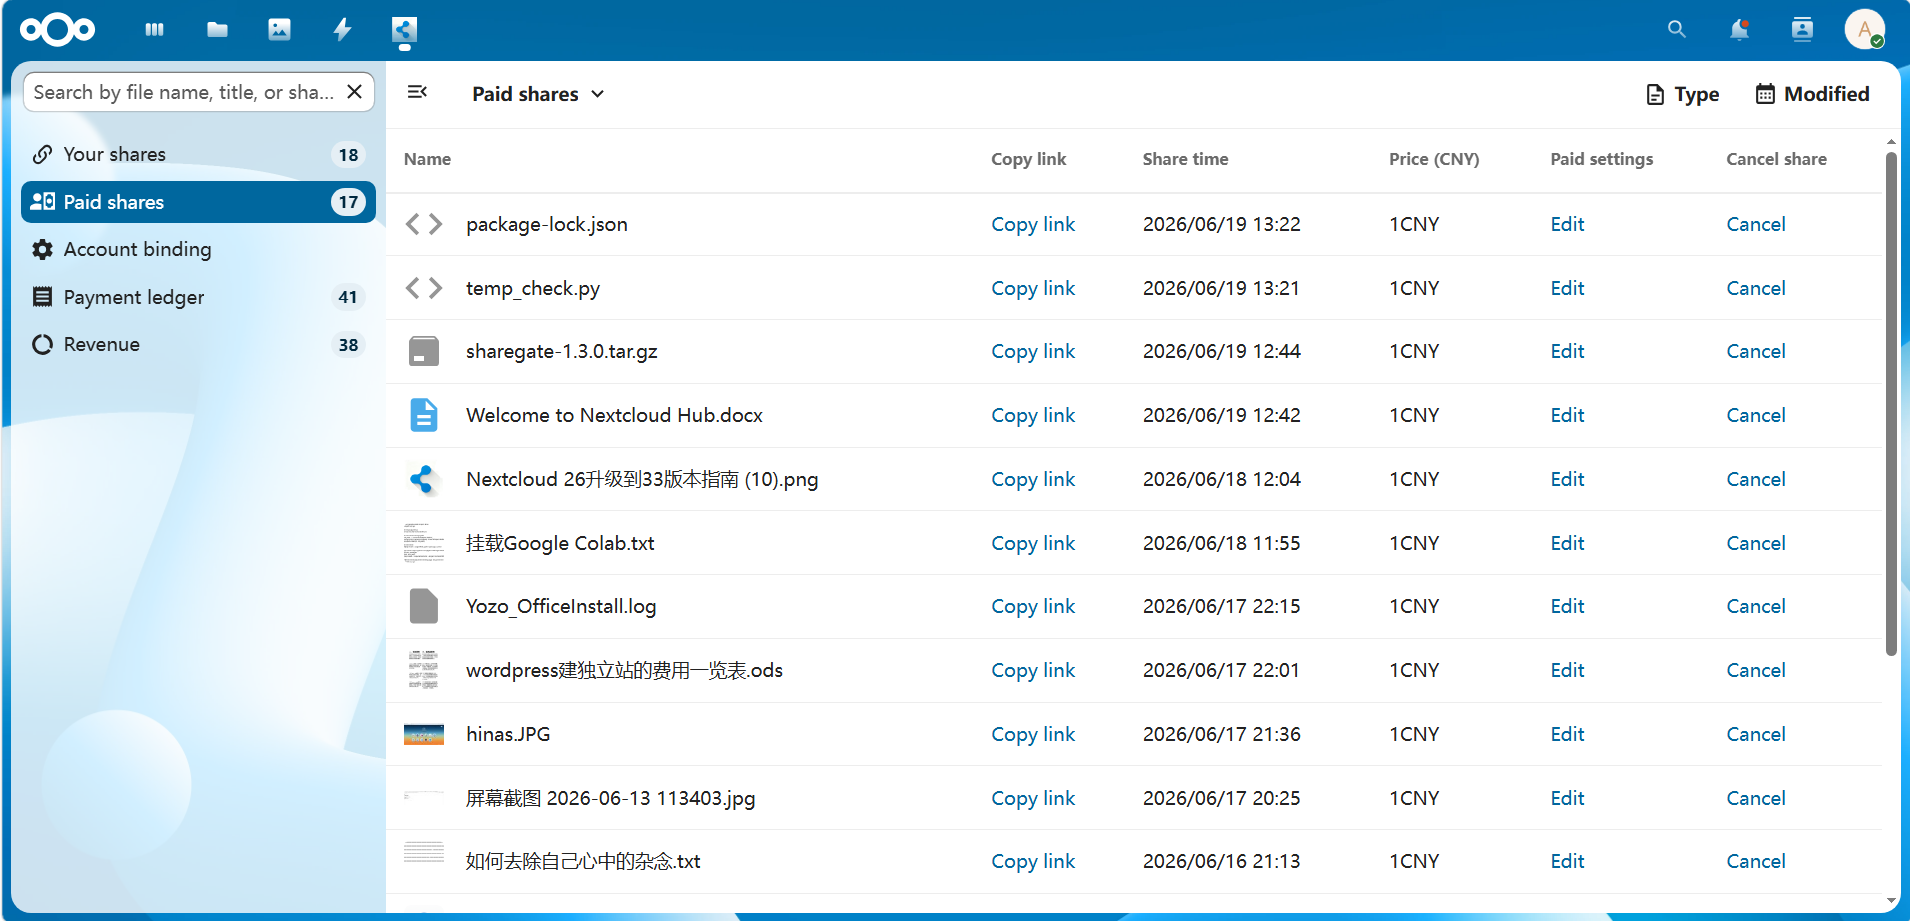Click the share icon beside Nextcloud 26 png

pyautogui.click(x=424, y=479)
